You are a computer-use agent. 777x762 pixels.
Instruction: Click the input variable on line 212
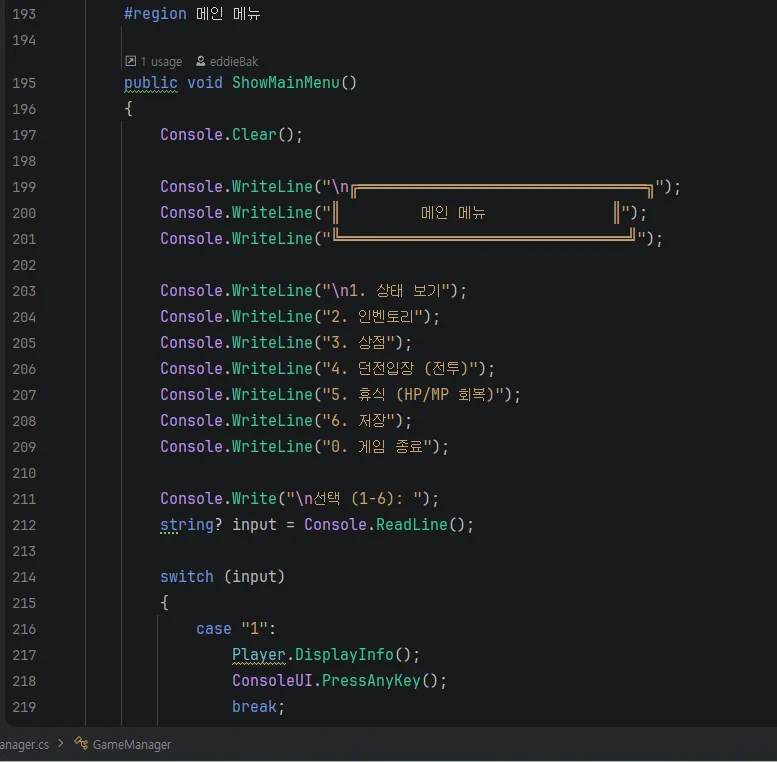tap(254, 524)
